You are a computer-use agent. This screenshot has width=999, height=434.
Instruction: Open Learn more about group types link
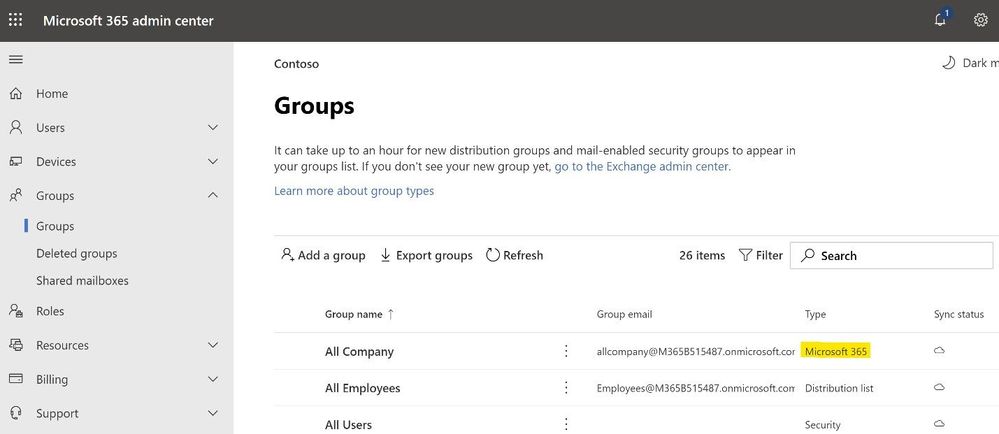tap(354, 191)
